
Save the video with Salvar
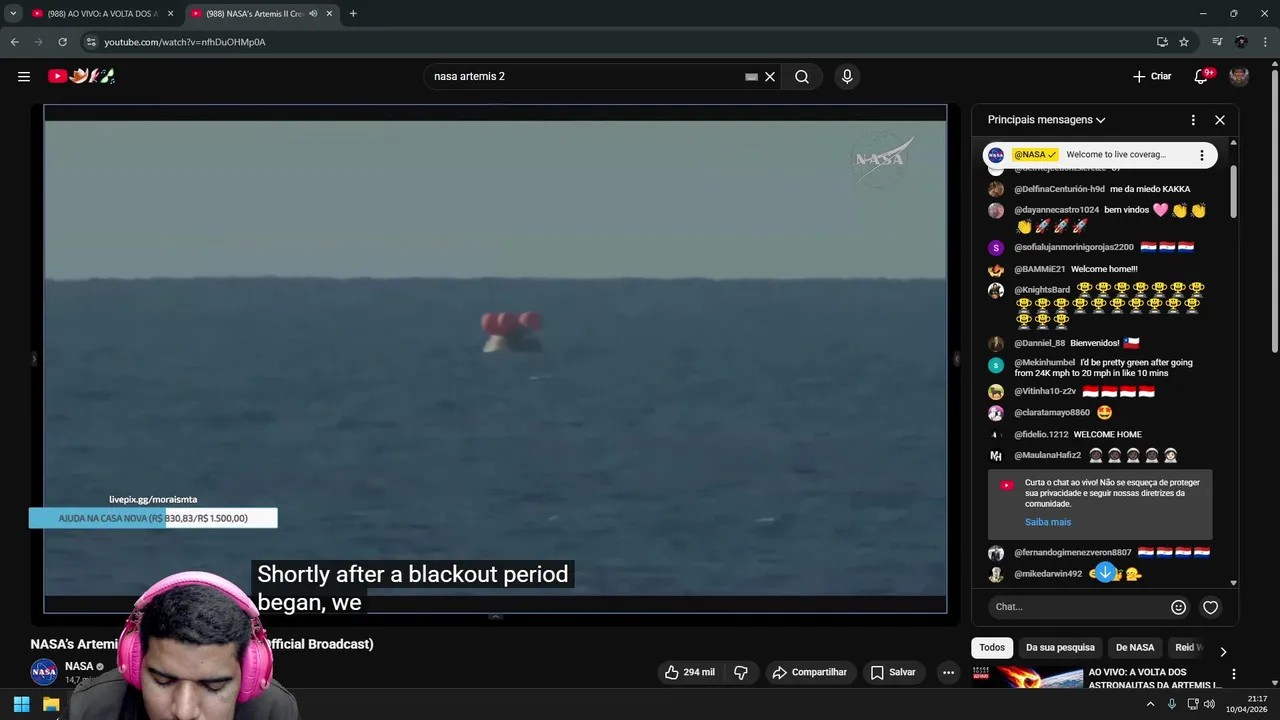coord(893,672)
